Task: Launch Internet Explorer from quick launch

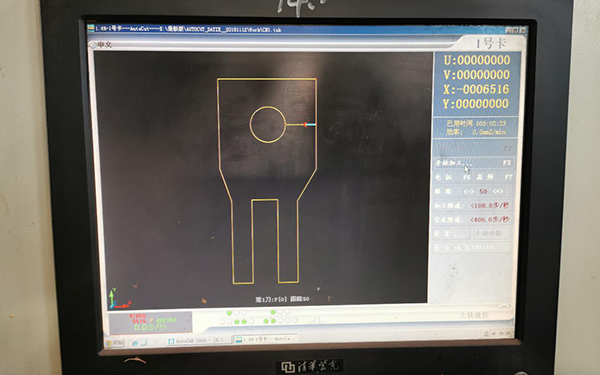Action: pyautogui.click(x=135, y=342)
